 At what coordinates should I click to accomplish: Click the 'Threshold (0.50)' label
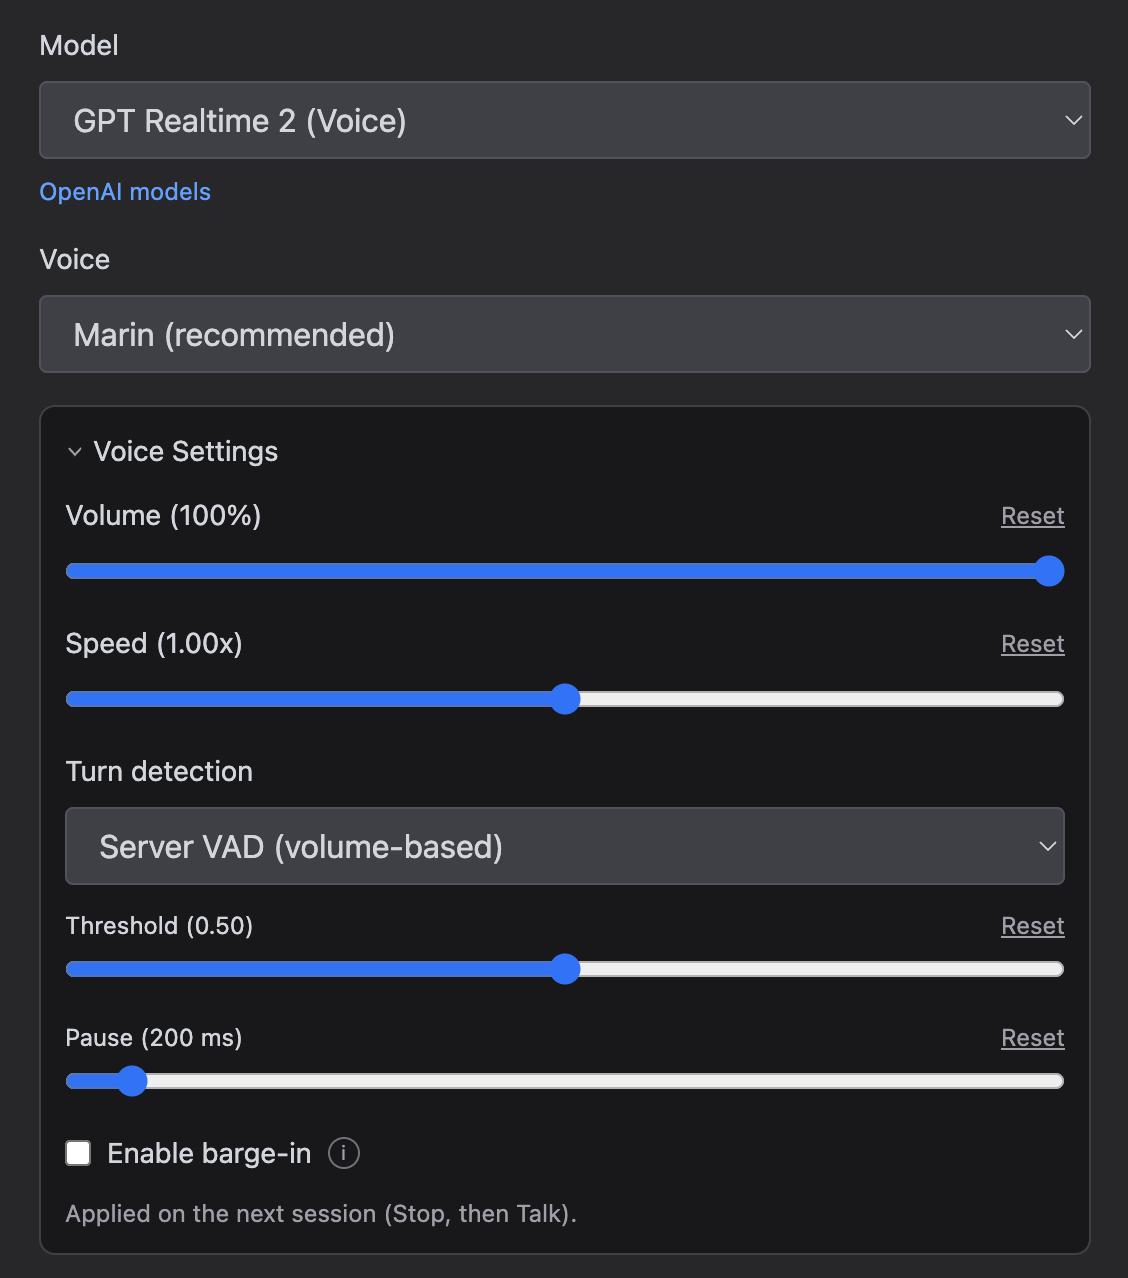tap(159, 926)
